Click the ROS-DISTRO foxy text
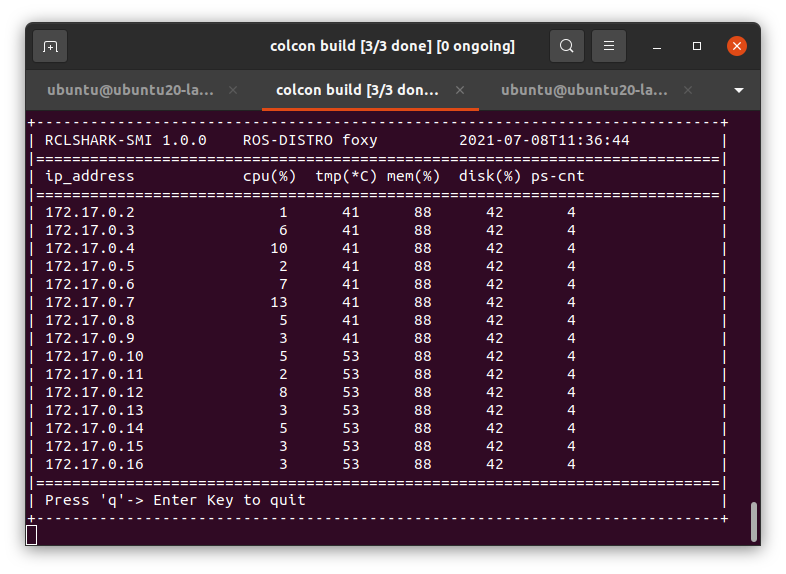The image size is (786, 574). pyautogui.click(x=310, y=140)
